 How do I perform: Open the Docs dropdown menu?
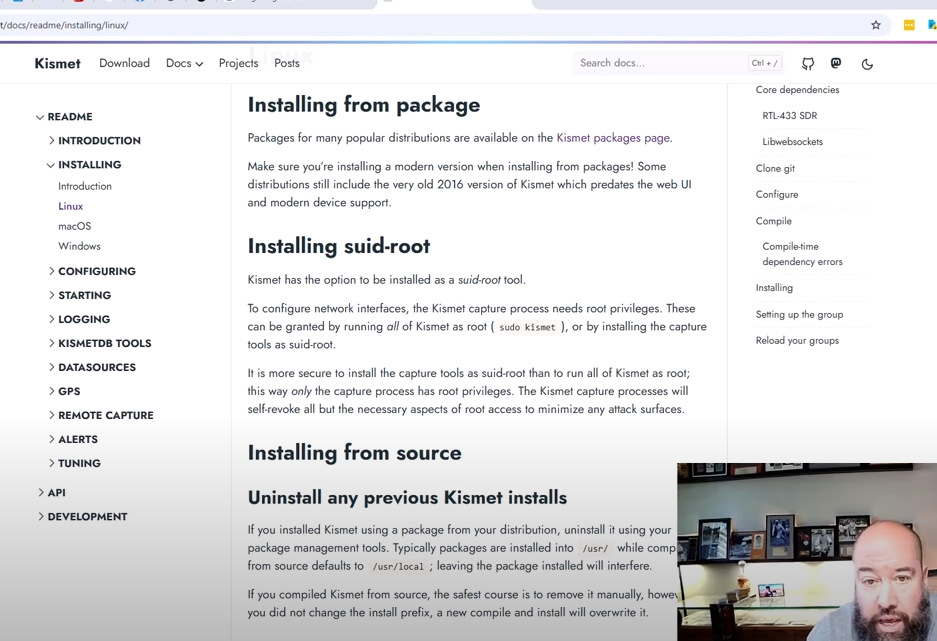point(184,63)
